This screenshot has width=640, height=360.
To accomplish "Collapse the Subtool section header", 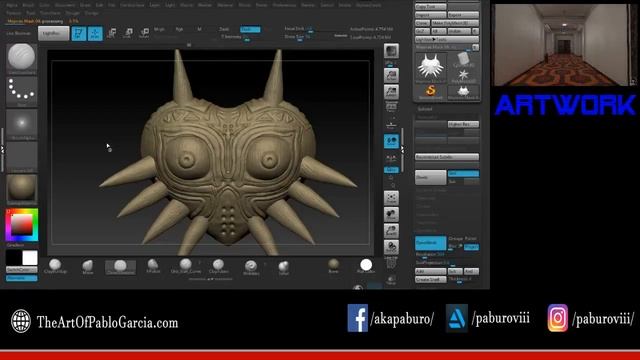I will pos(425,109).
